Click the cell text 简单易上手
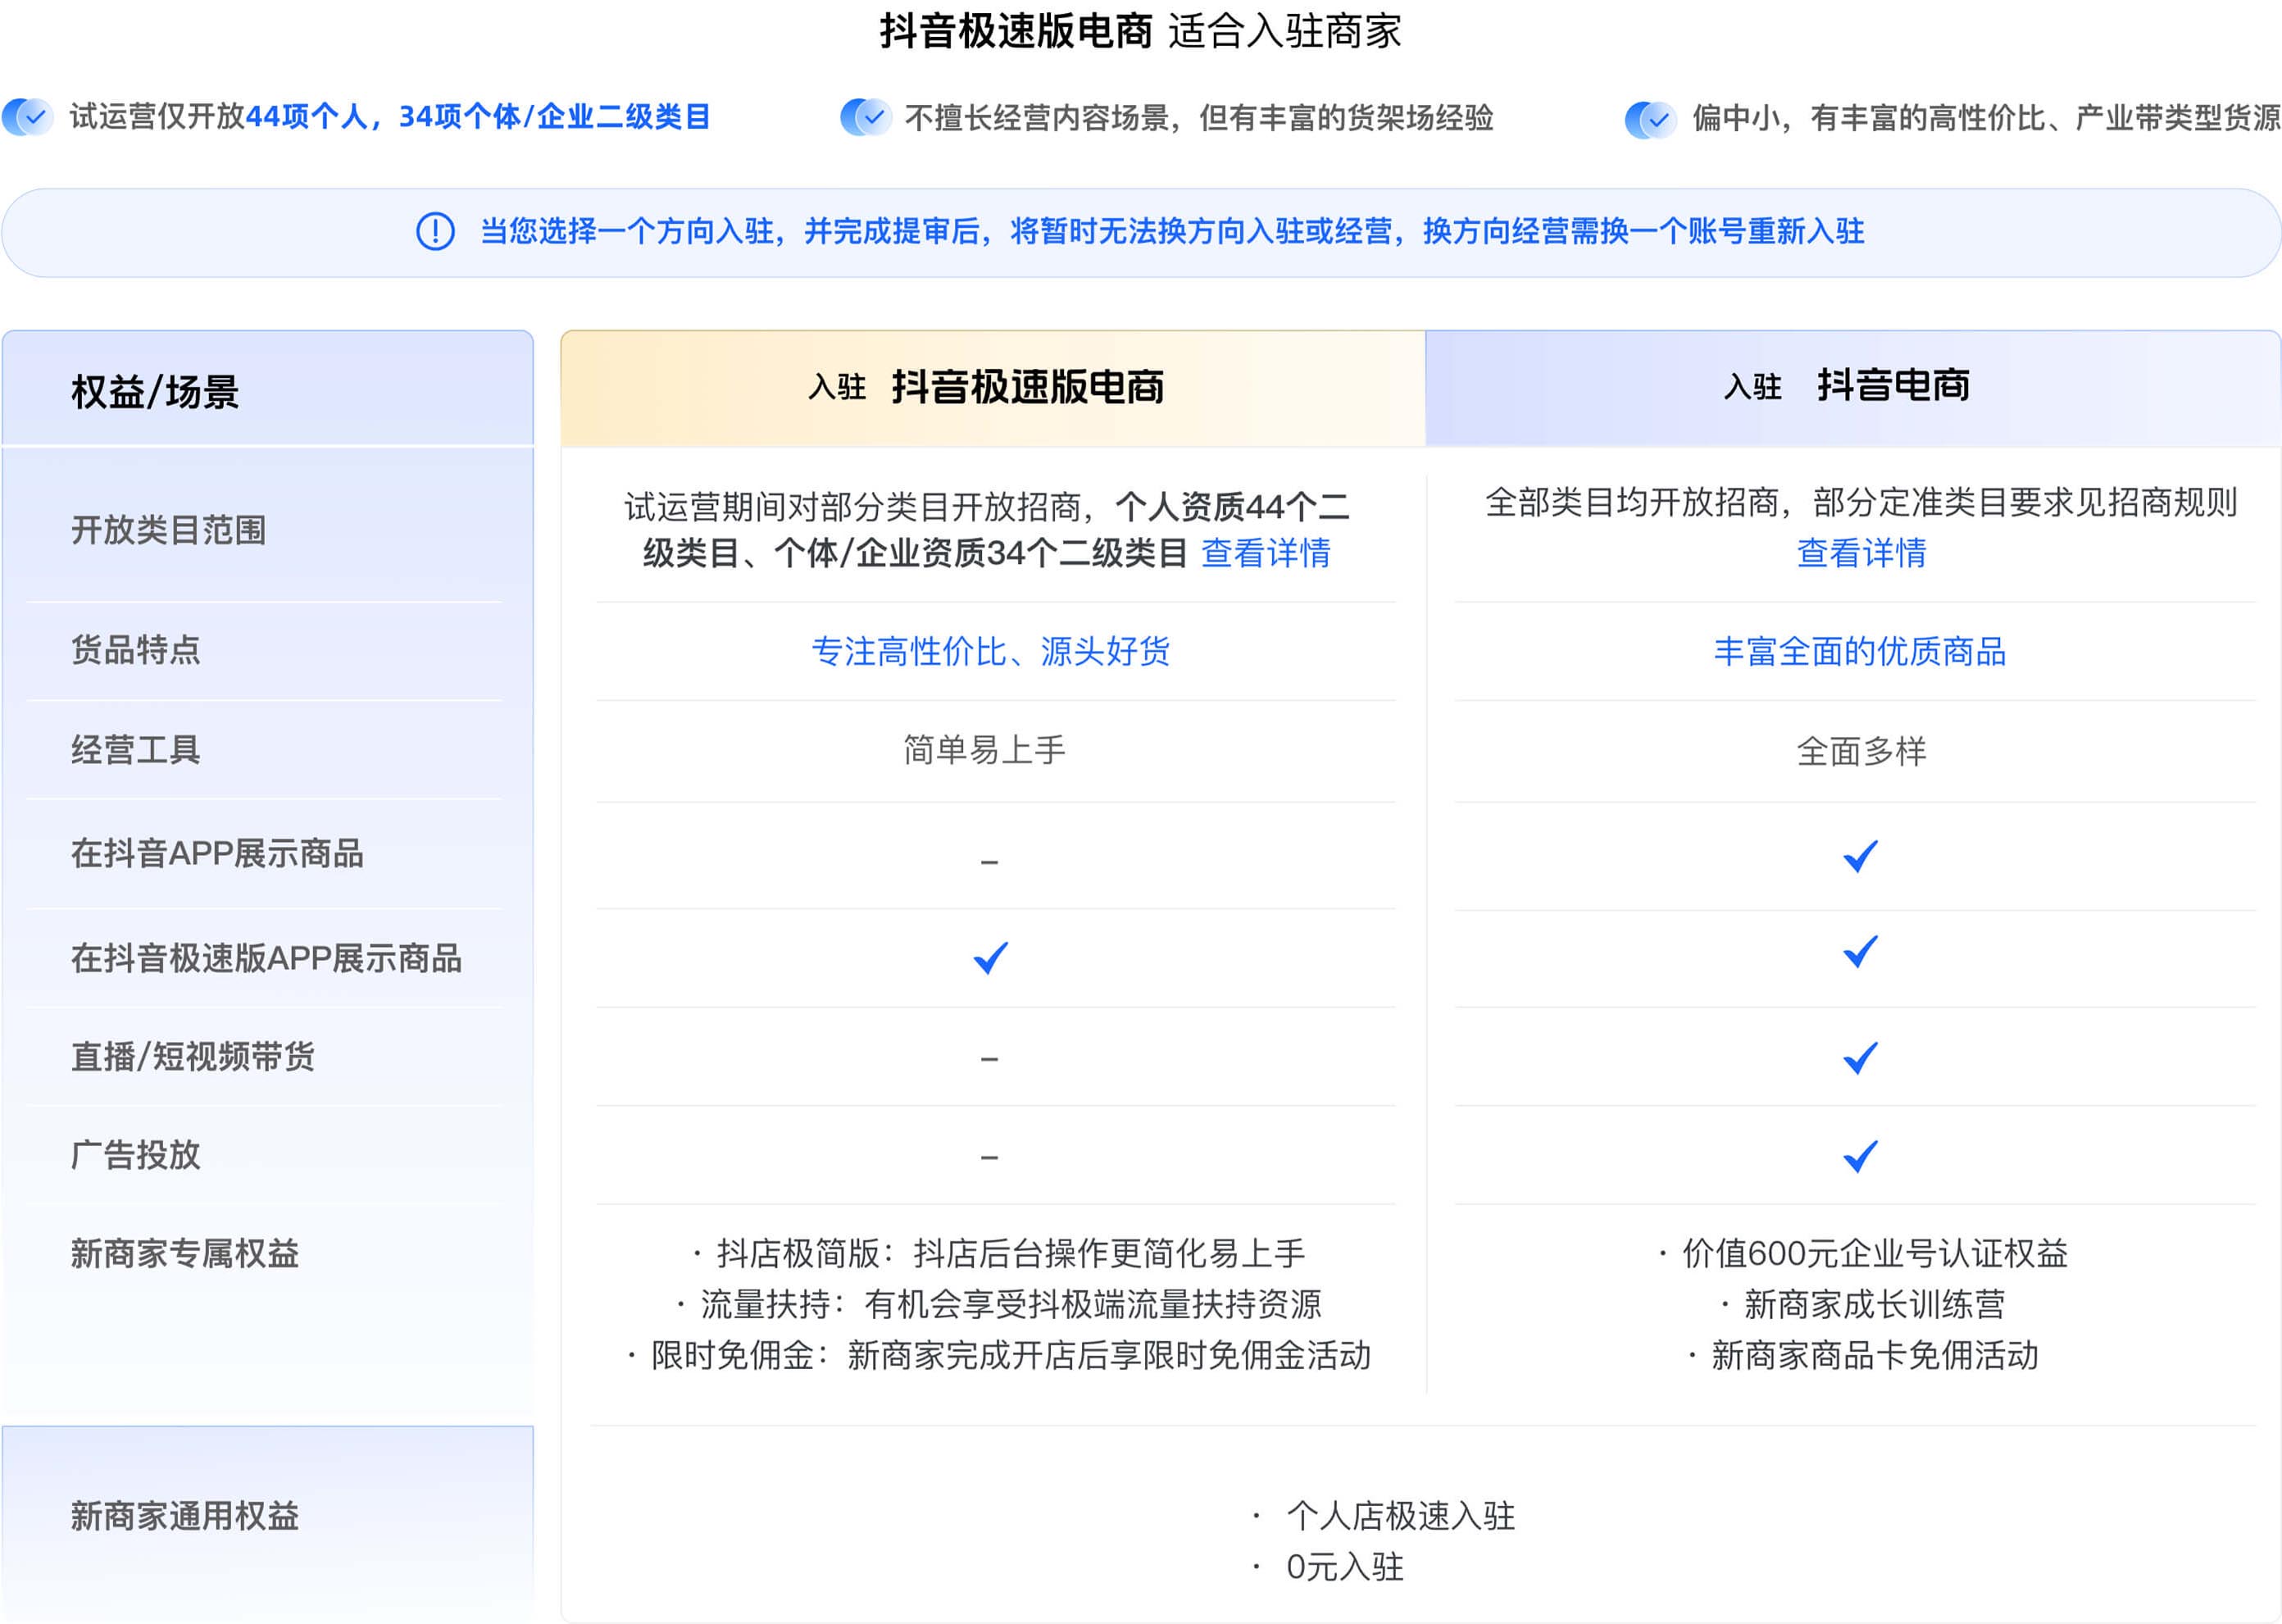 point(984,750)
